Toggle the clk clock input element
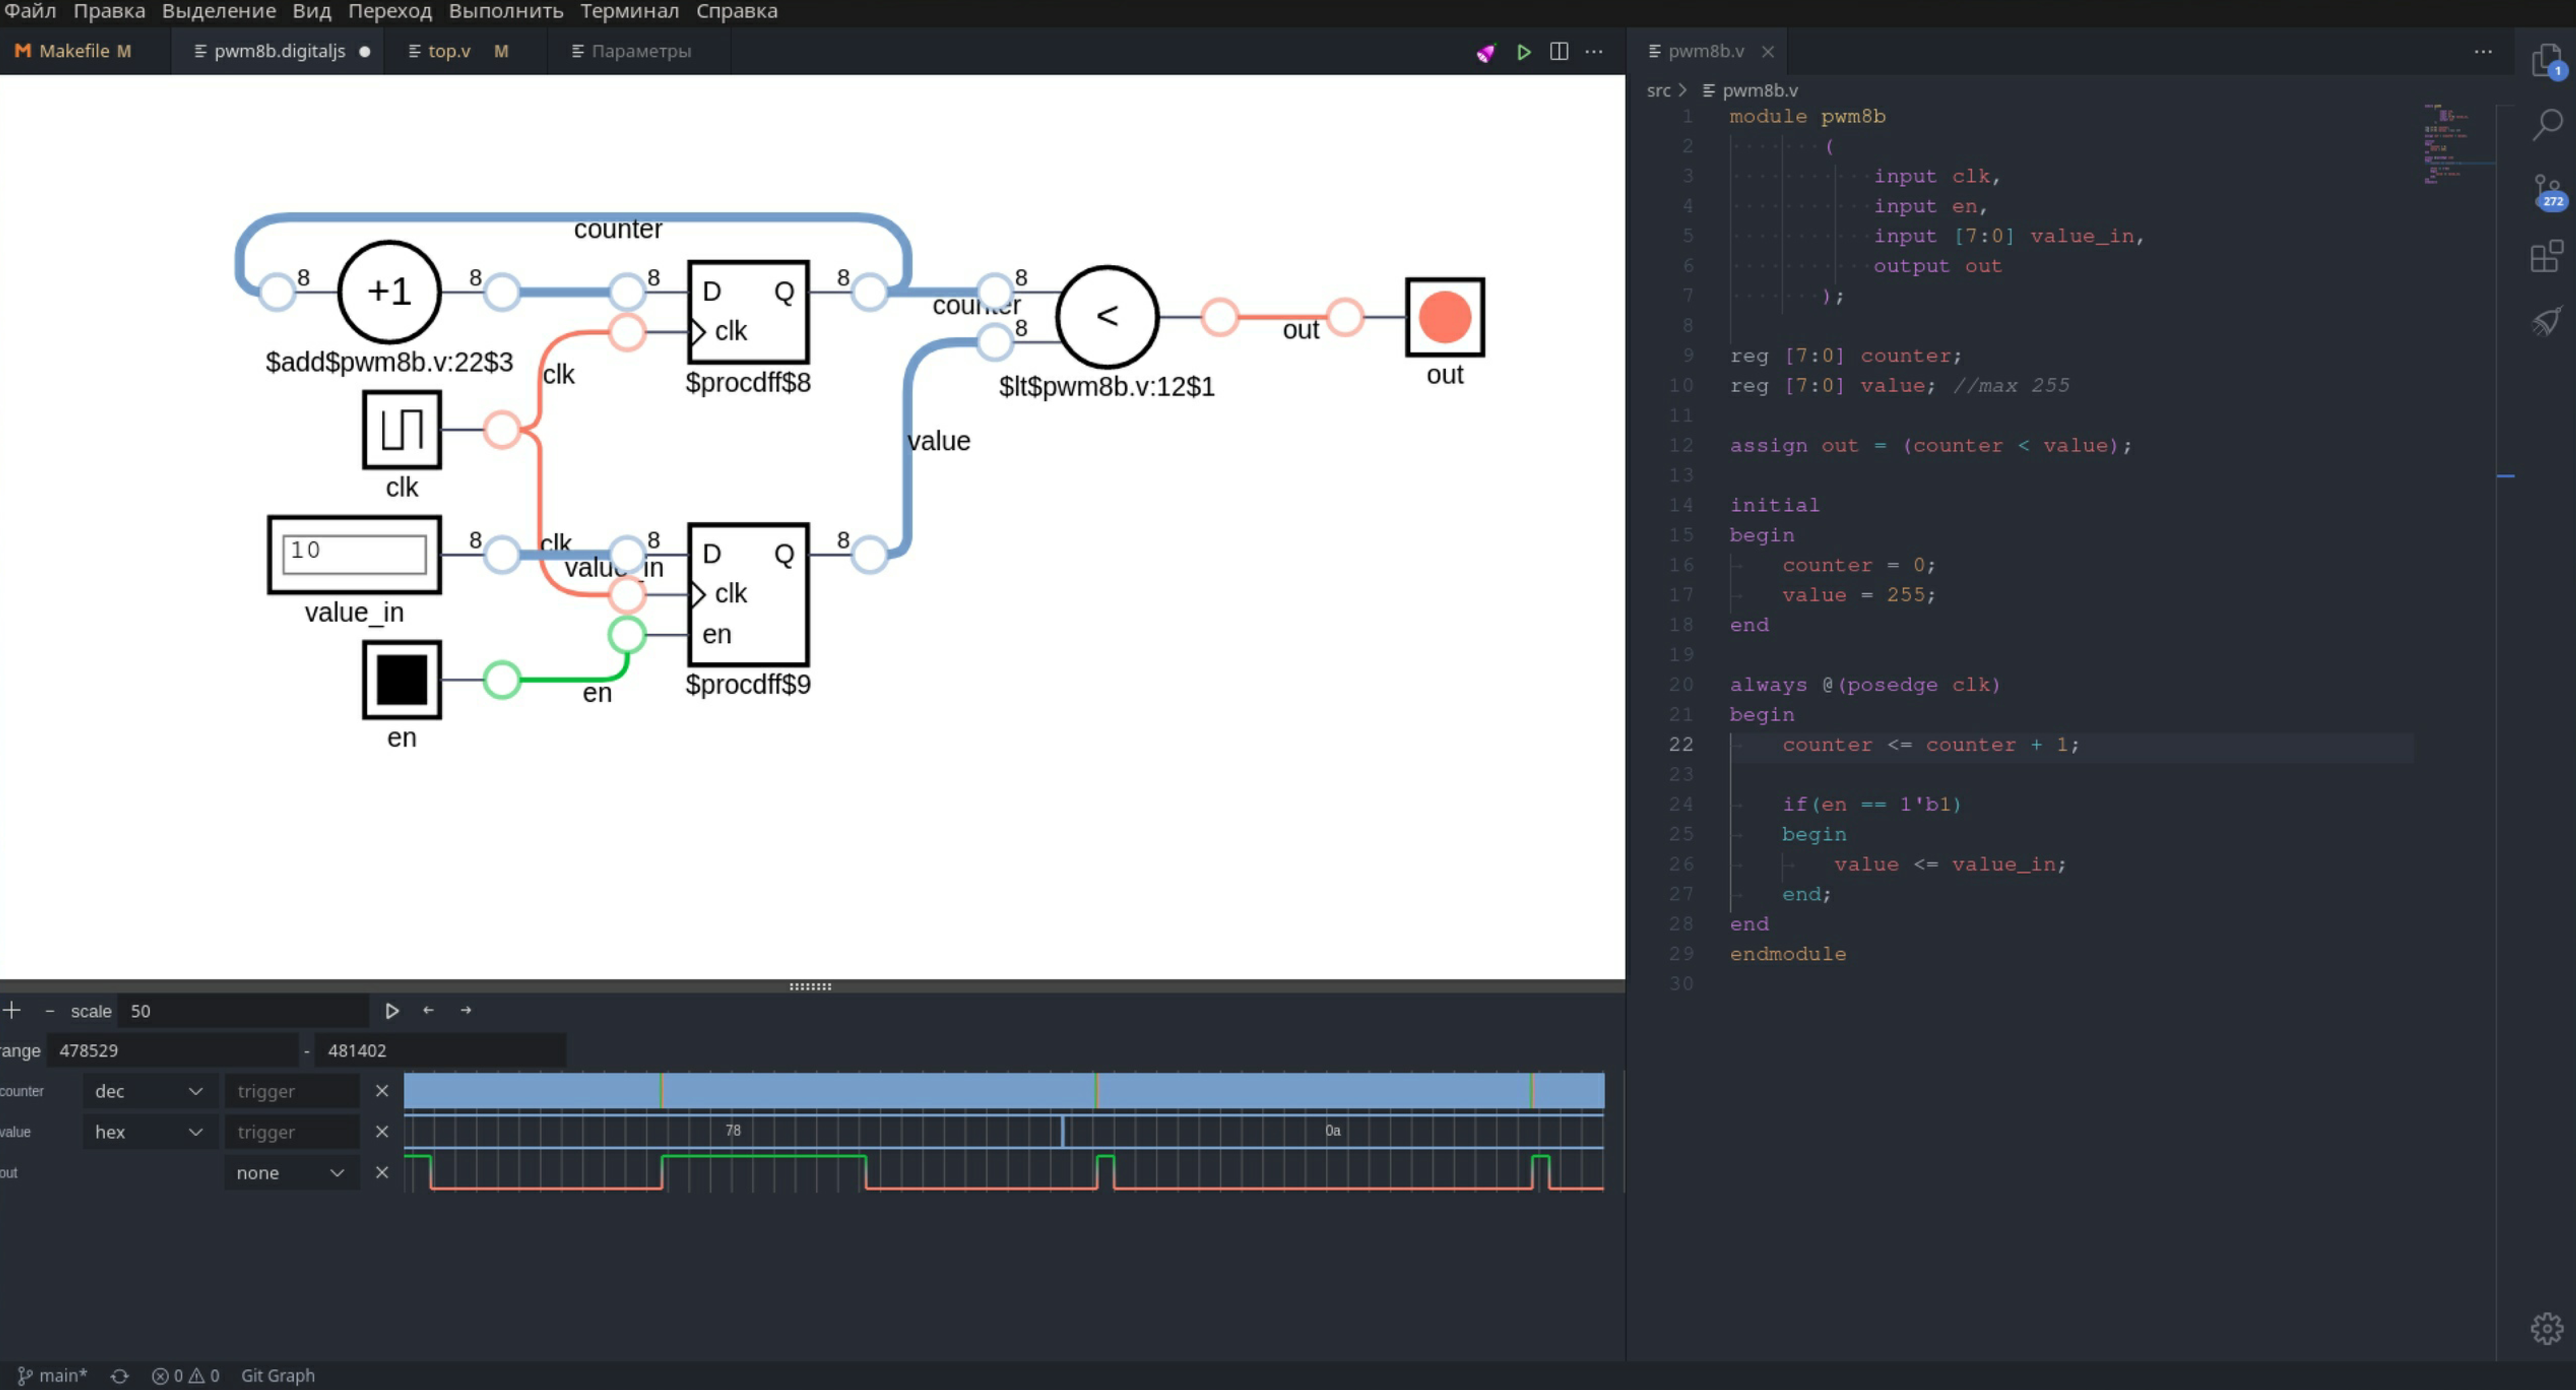This screenshot has height=1390, width=2576. click(x=401, y=430)
